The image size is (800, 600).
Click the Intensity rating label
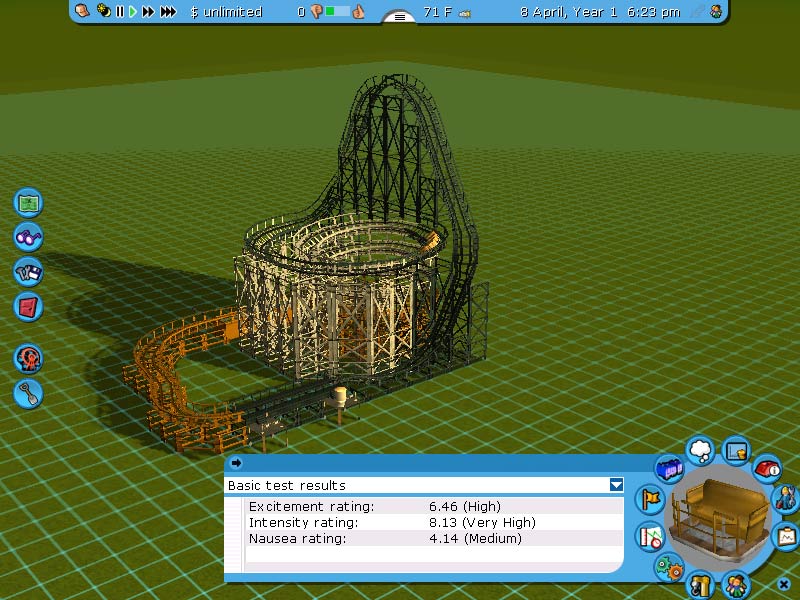[x=304, y=522]
